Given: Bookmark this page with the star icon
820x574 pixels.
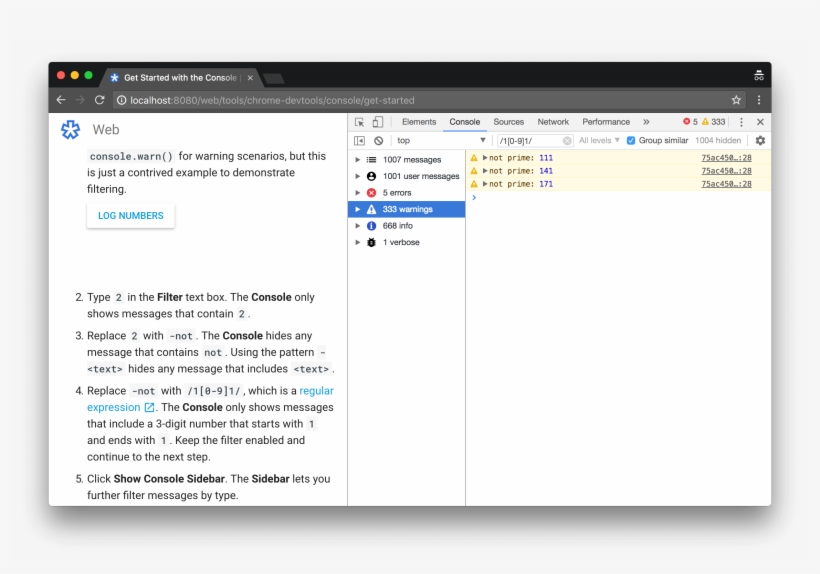Looking at the screenshot, I should pos(737,100).
